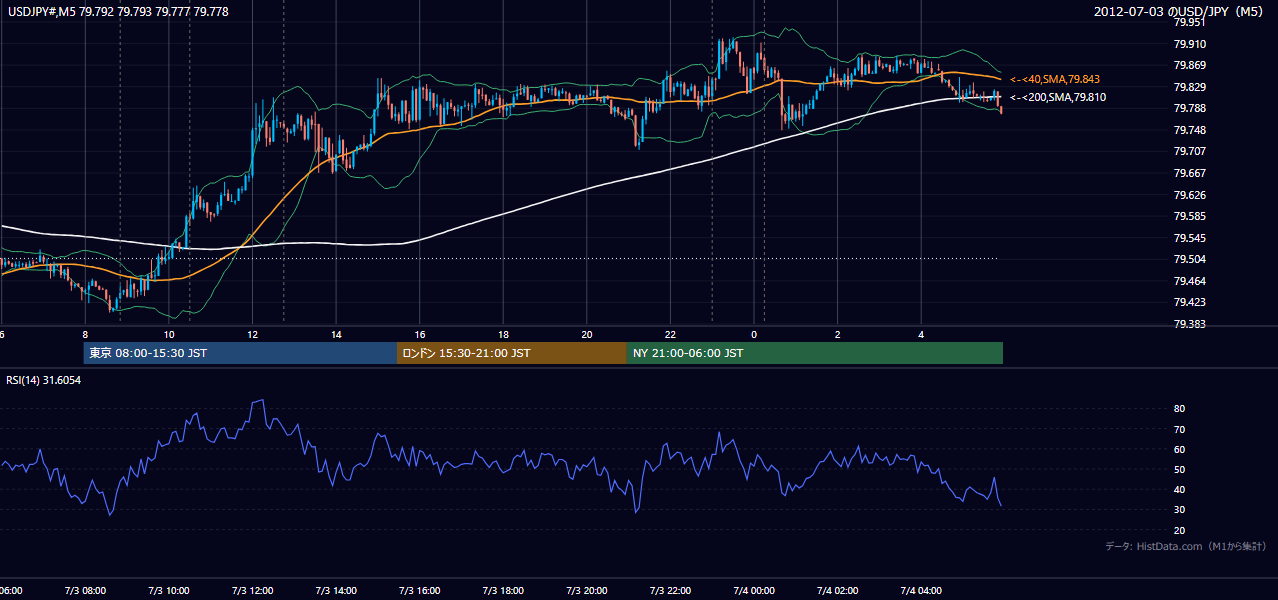The height and width of the screenshot is (600, 1278).
Task: Click the London 15:30-21:00 JST session bar
Action: (512, 353)
